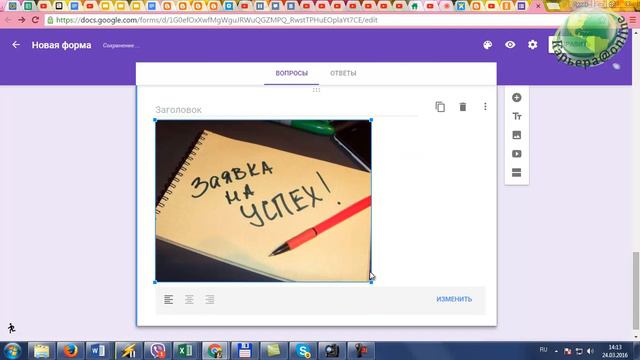
Task: Click the volume icon in system tray
Action: [x=590, y=351]
